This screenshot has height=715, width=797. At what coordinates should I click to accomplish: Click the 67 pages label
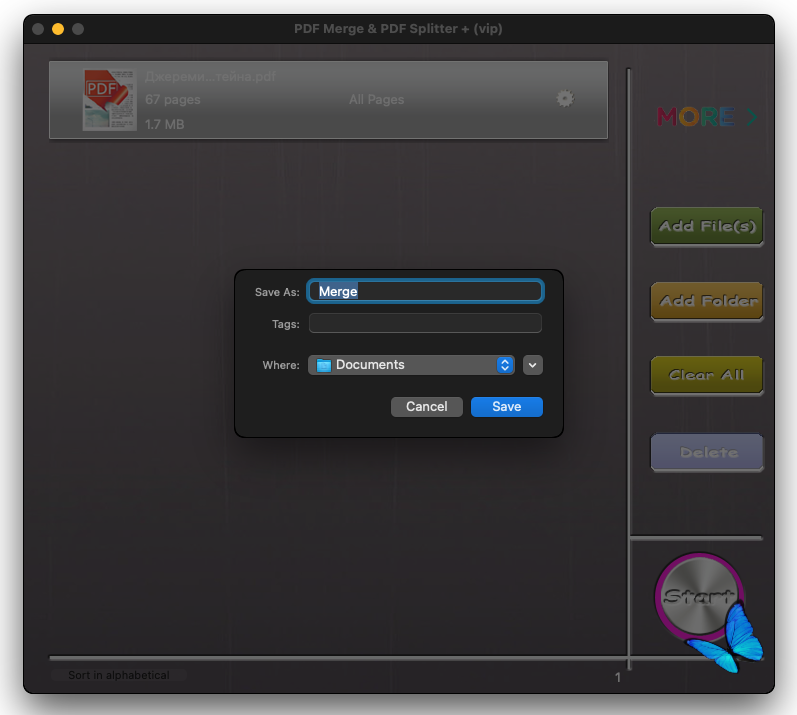coord(173,100)
